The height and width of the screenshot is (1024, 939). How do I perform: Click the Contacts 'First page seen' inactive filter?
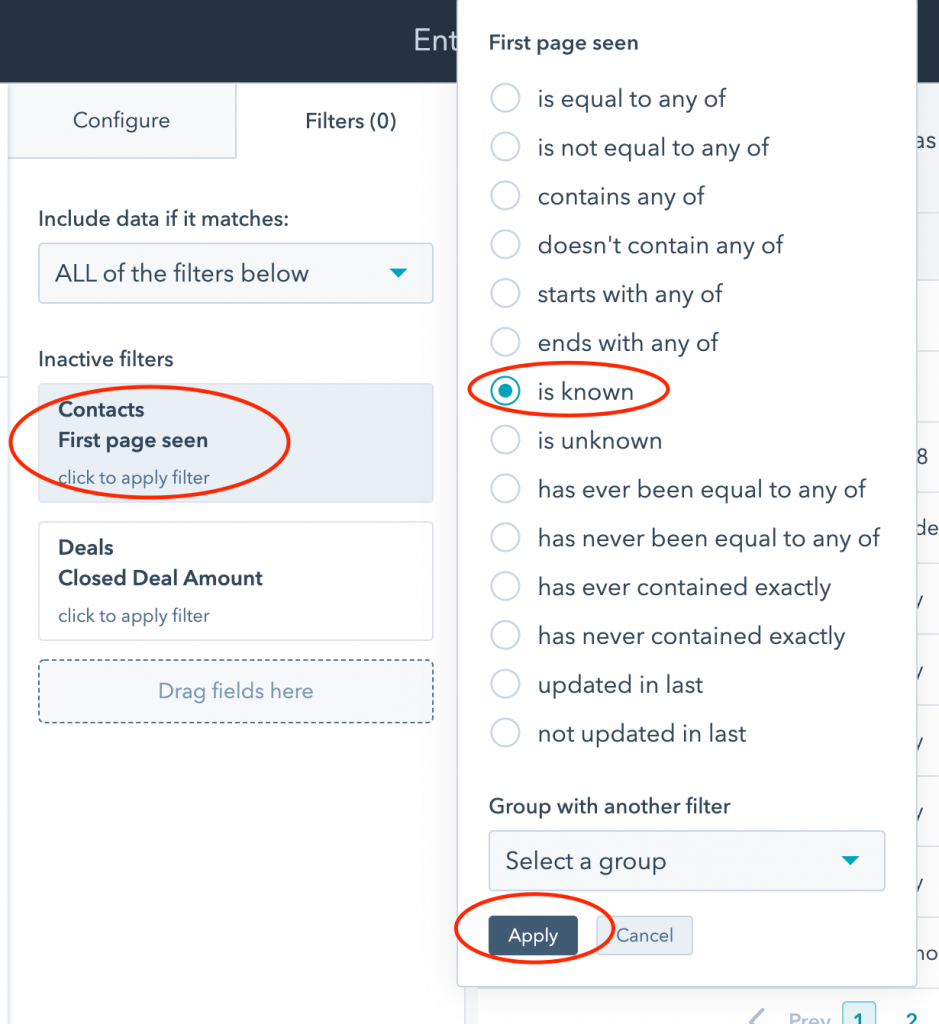(x=235, y=442)
